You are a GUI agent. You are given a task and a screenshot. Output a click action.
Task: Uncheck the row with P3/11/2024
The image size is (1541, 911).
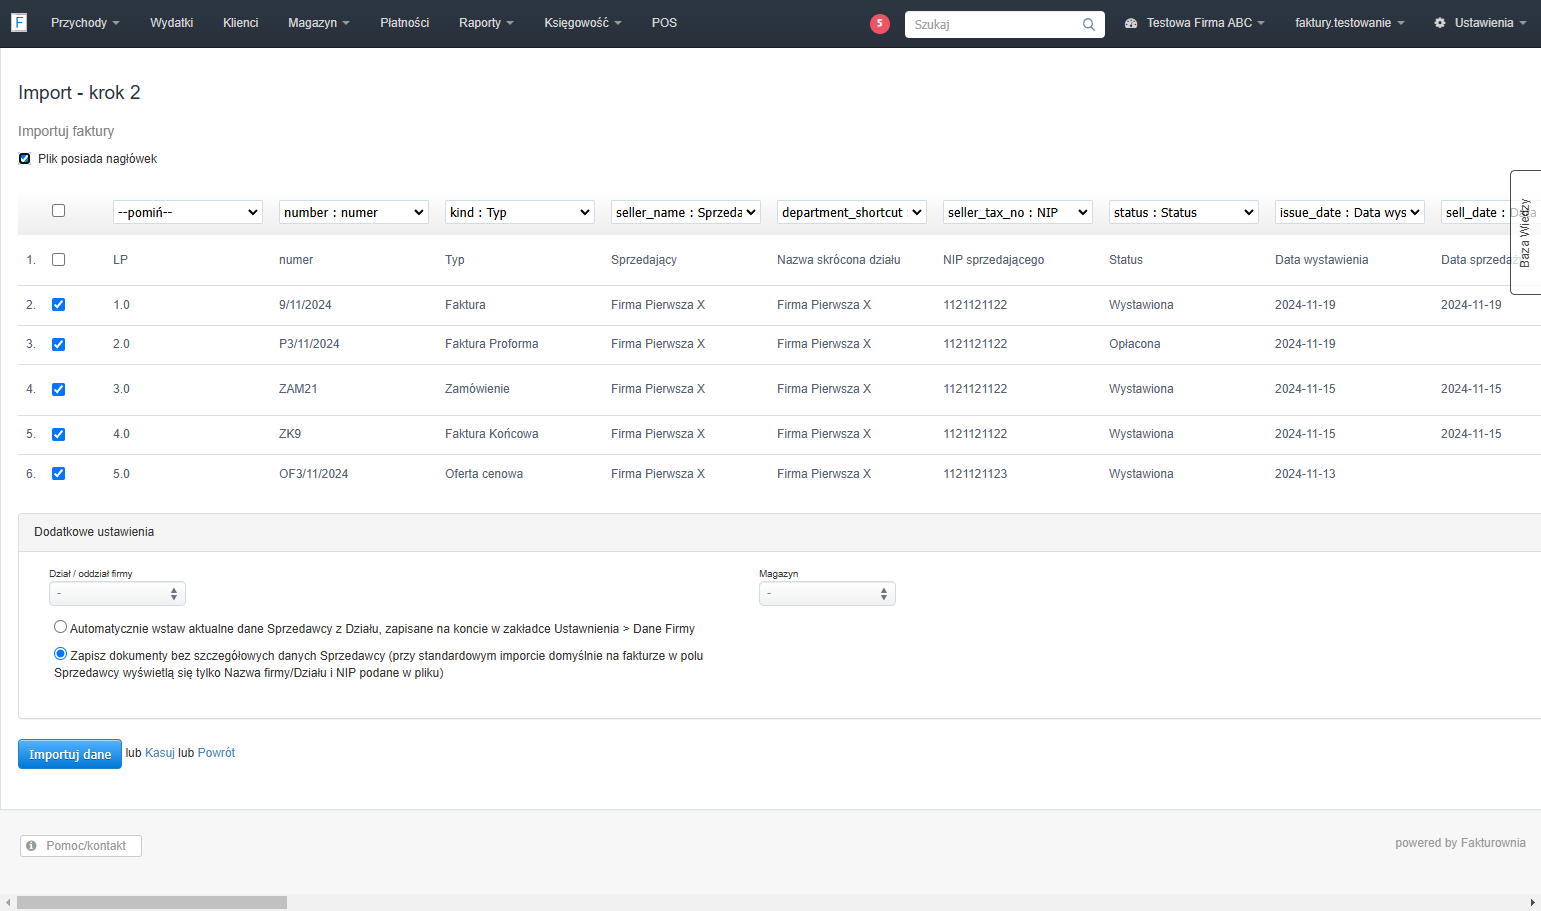58,344
